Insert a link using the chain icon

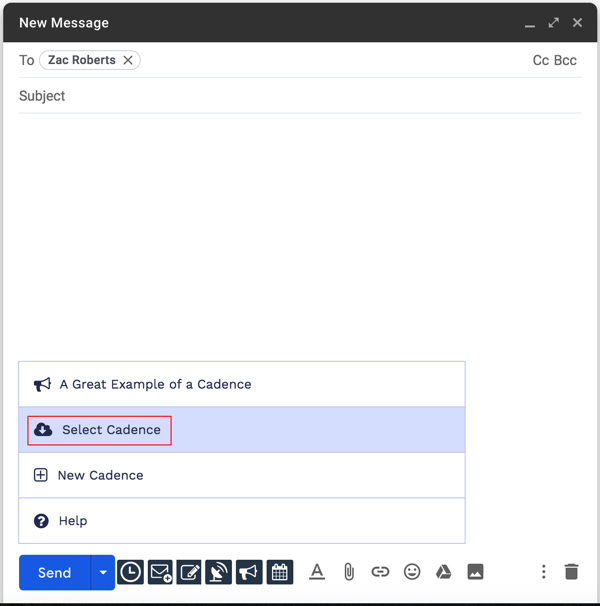pyautogui.click(x=380, y=572)
